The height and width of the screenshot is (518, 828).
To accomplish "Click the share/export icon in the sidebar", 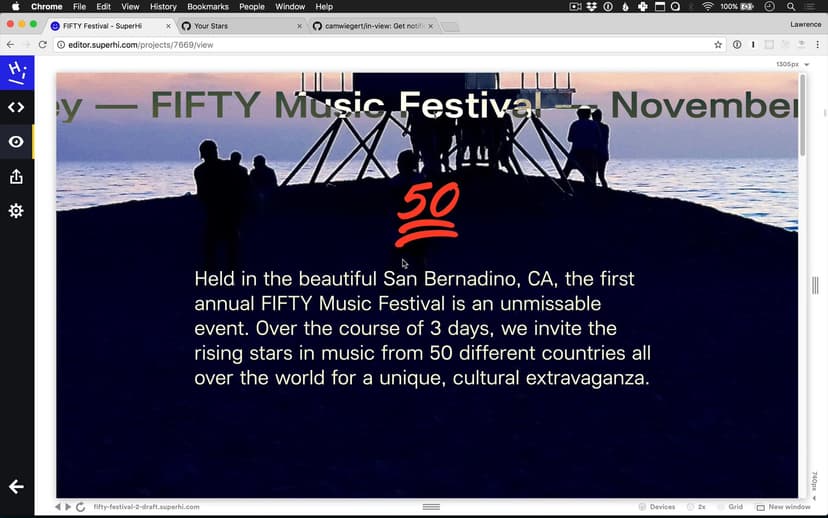I will [16, 177].
